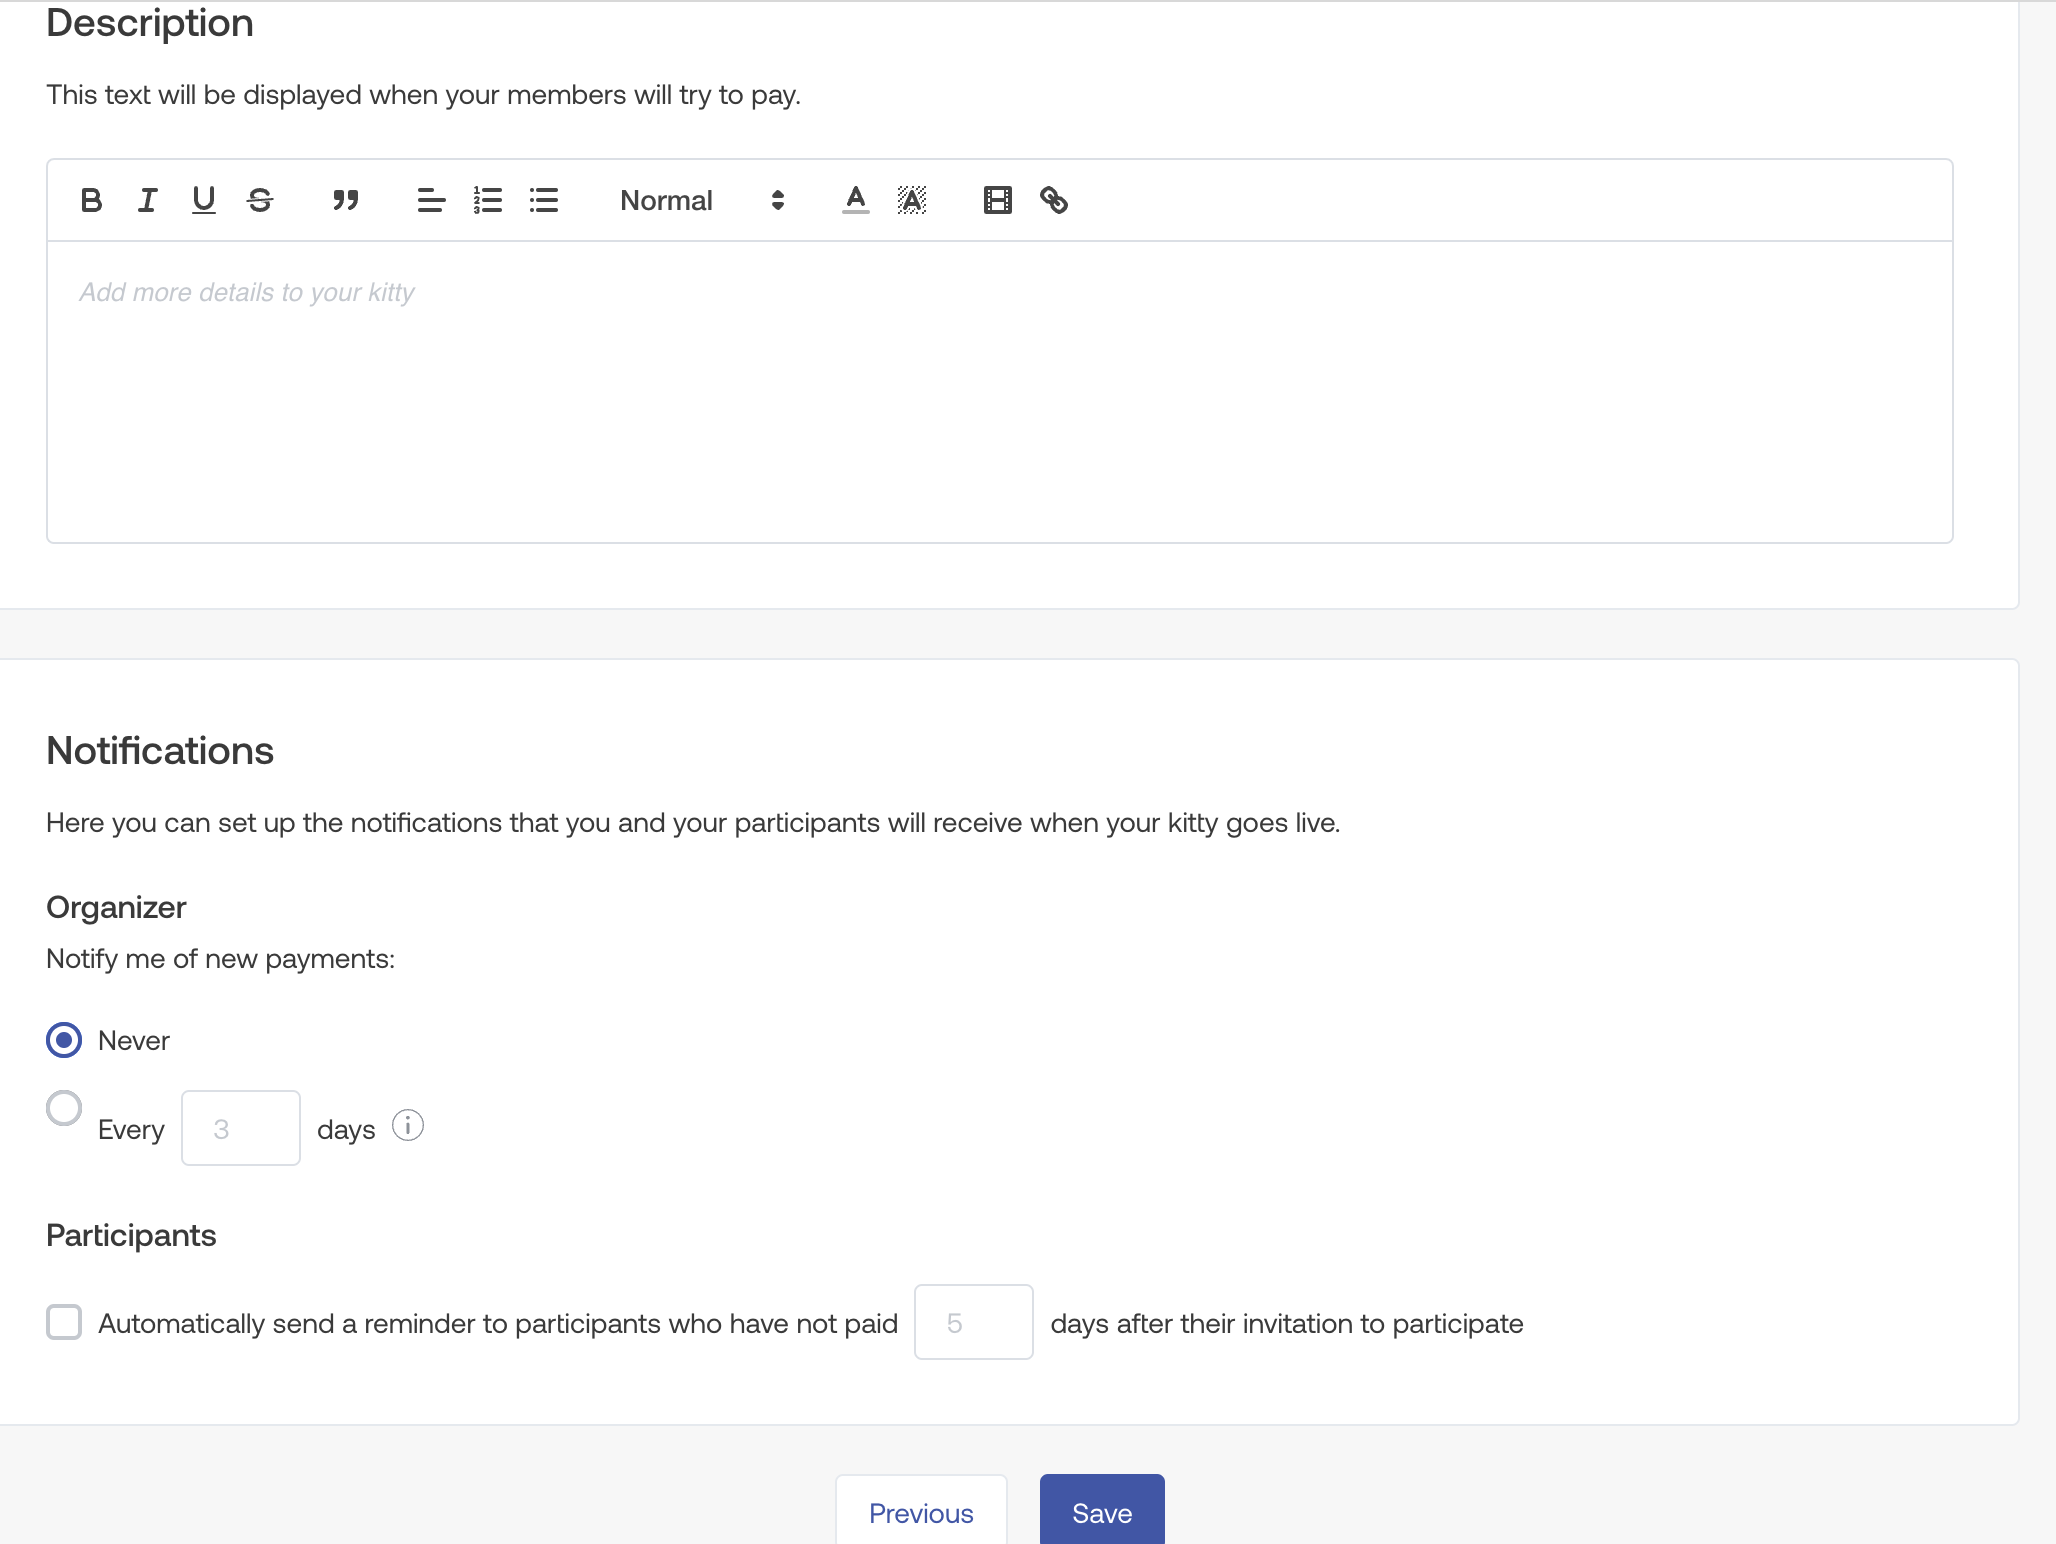
Task: Apply strikethrough formatting
Action: point(260,200)
